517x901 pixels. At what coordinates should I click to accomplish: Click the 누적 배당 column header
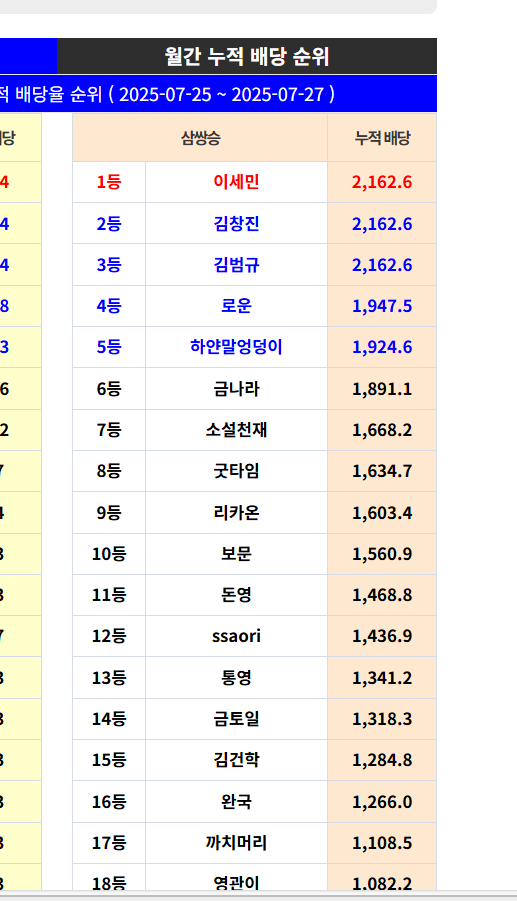(382, 138)
